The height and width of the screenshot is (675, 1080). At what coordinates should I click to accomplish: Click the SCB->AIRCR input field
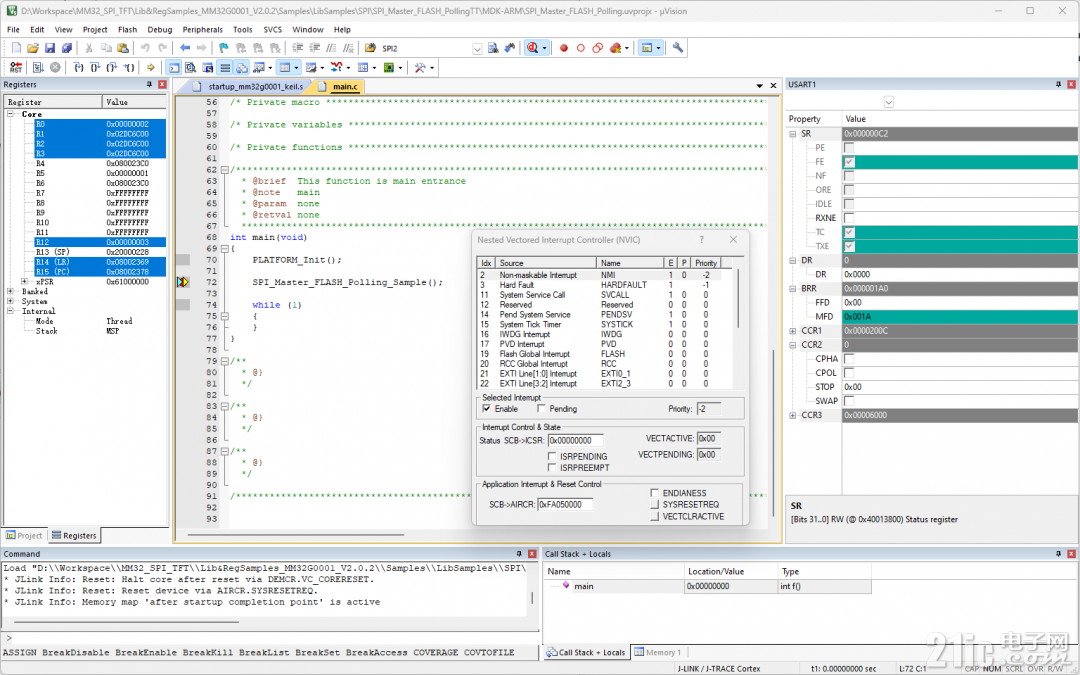pyautogui.click(x=564, y=504)
